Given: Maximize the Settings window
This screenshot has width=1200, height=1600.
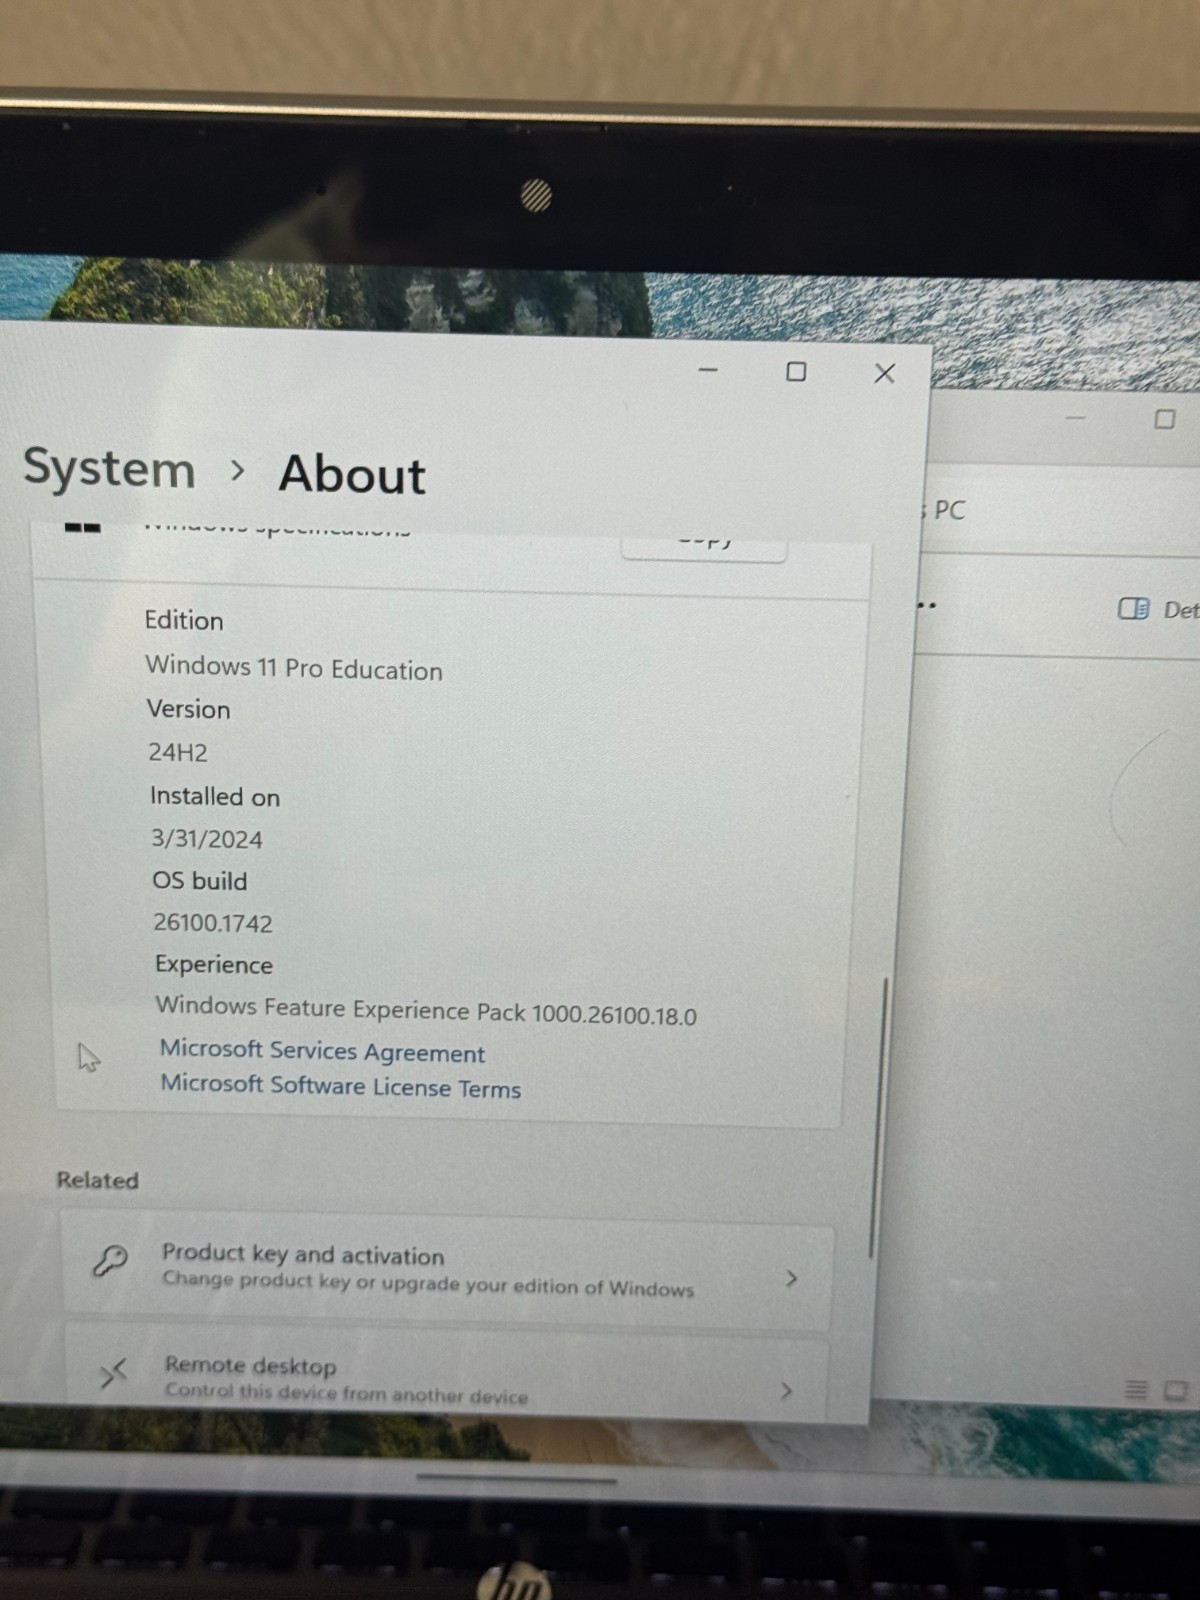Looking at the screenshot, I should [796, 371].
